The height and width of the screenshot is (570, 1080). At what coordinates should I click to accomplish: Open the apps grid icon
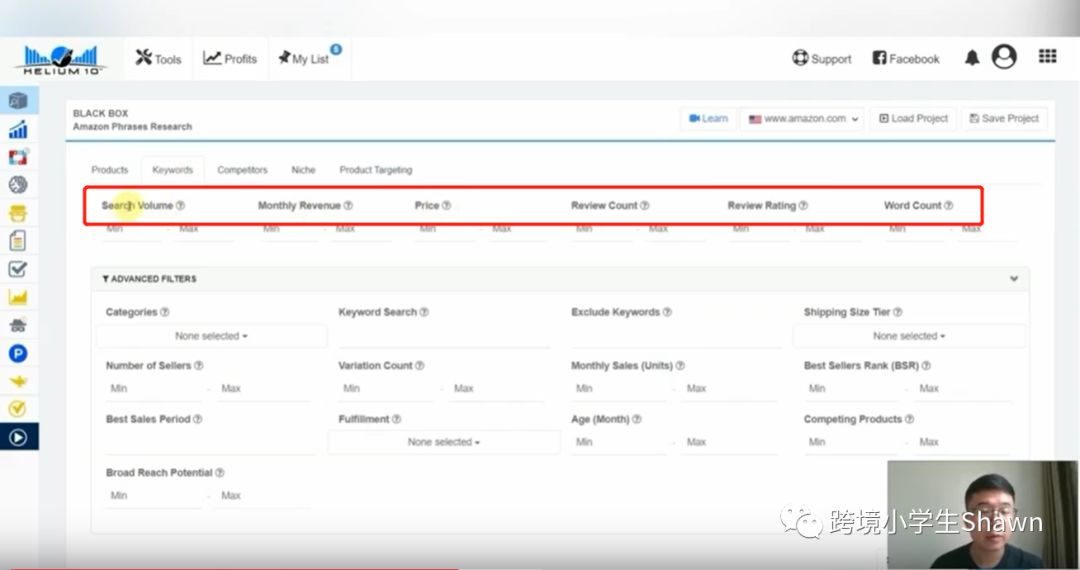coord(1048,56)
